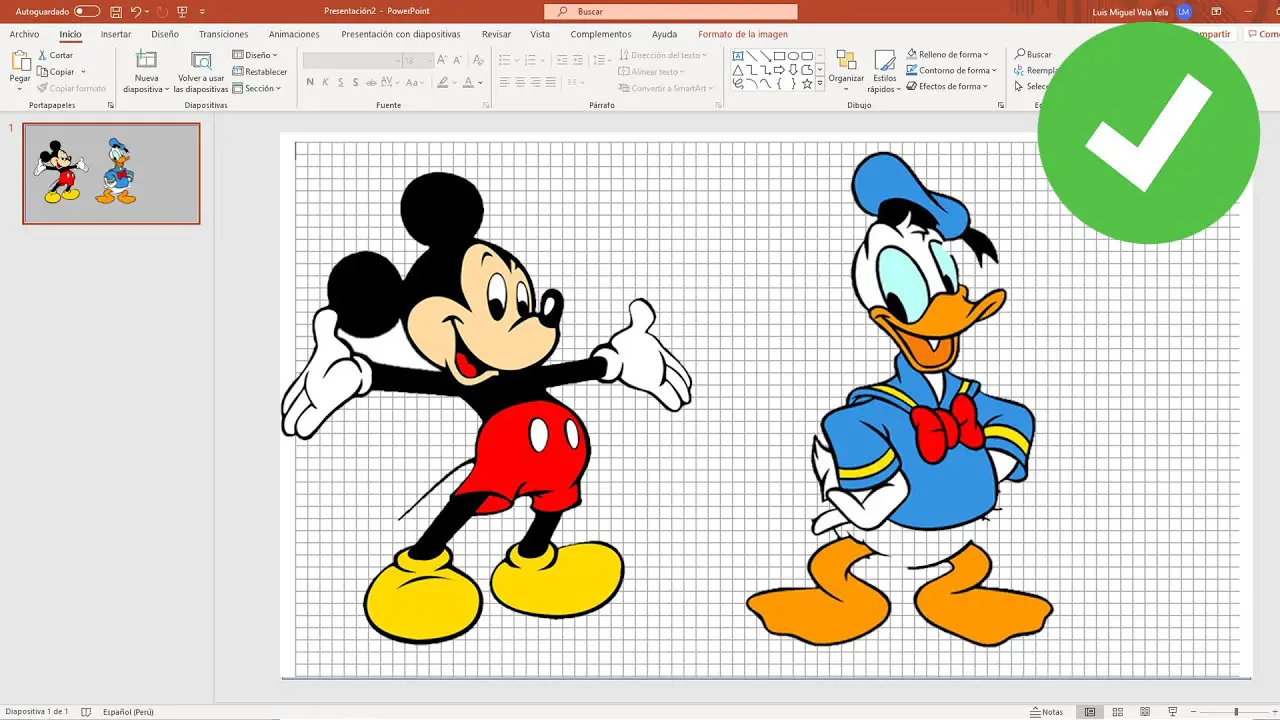
Task: Open Formato de la imagen tab
Action: (x=743, y=34)
